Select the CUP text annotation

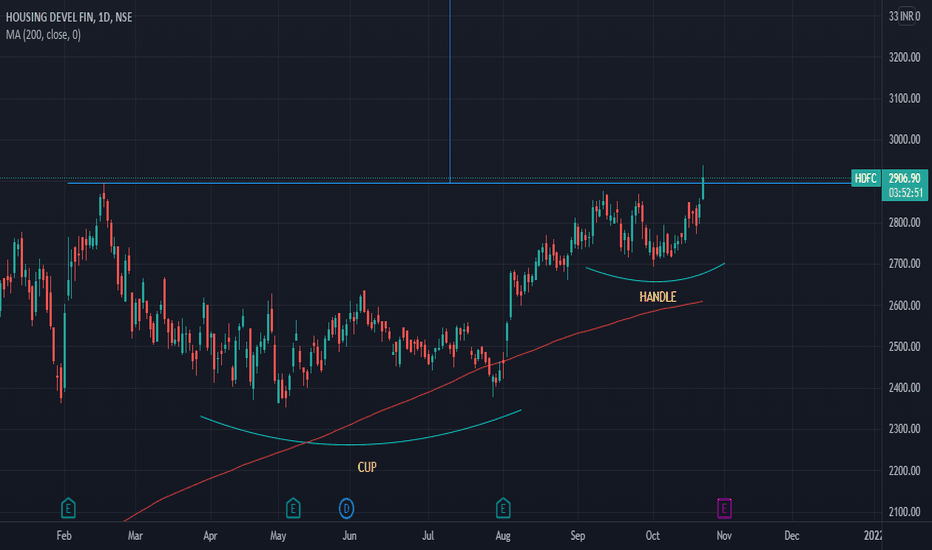[x=367, y=467]
